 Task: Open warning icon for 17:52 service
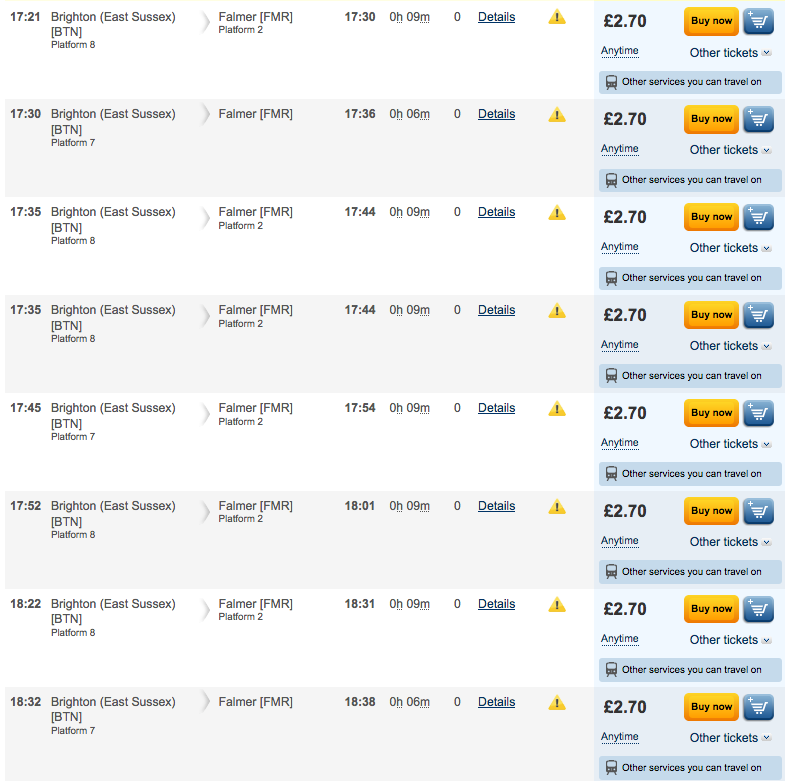coord(557,507)
